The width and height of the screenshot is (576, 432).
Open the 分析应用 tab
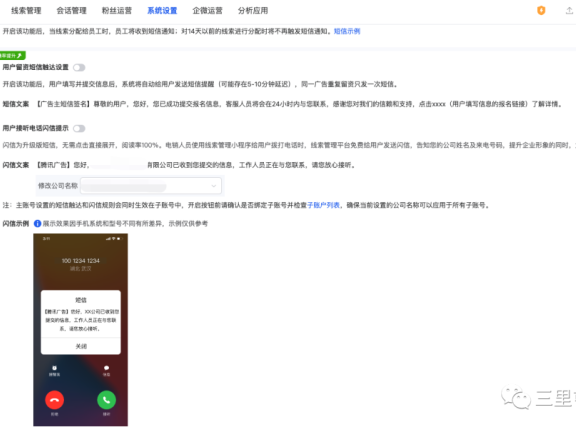[253, 11]
